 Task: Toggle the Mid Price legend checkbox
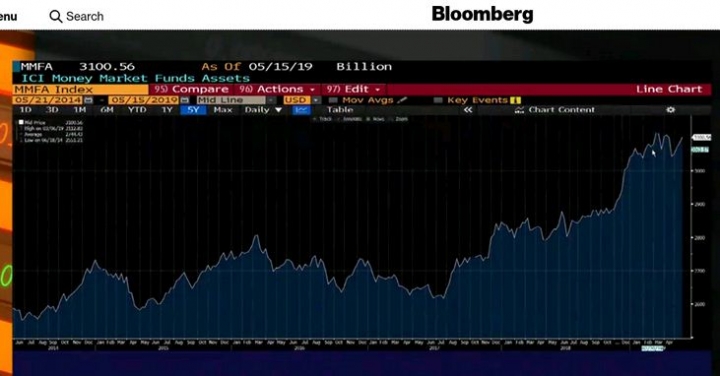point(21,122)
